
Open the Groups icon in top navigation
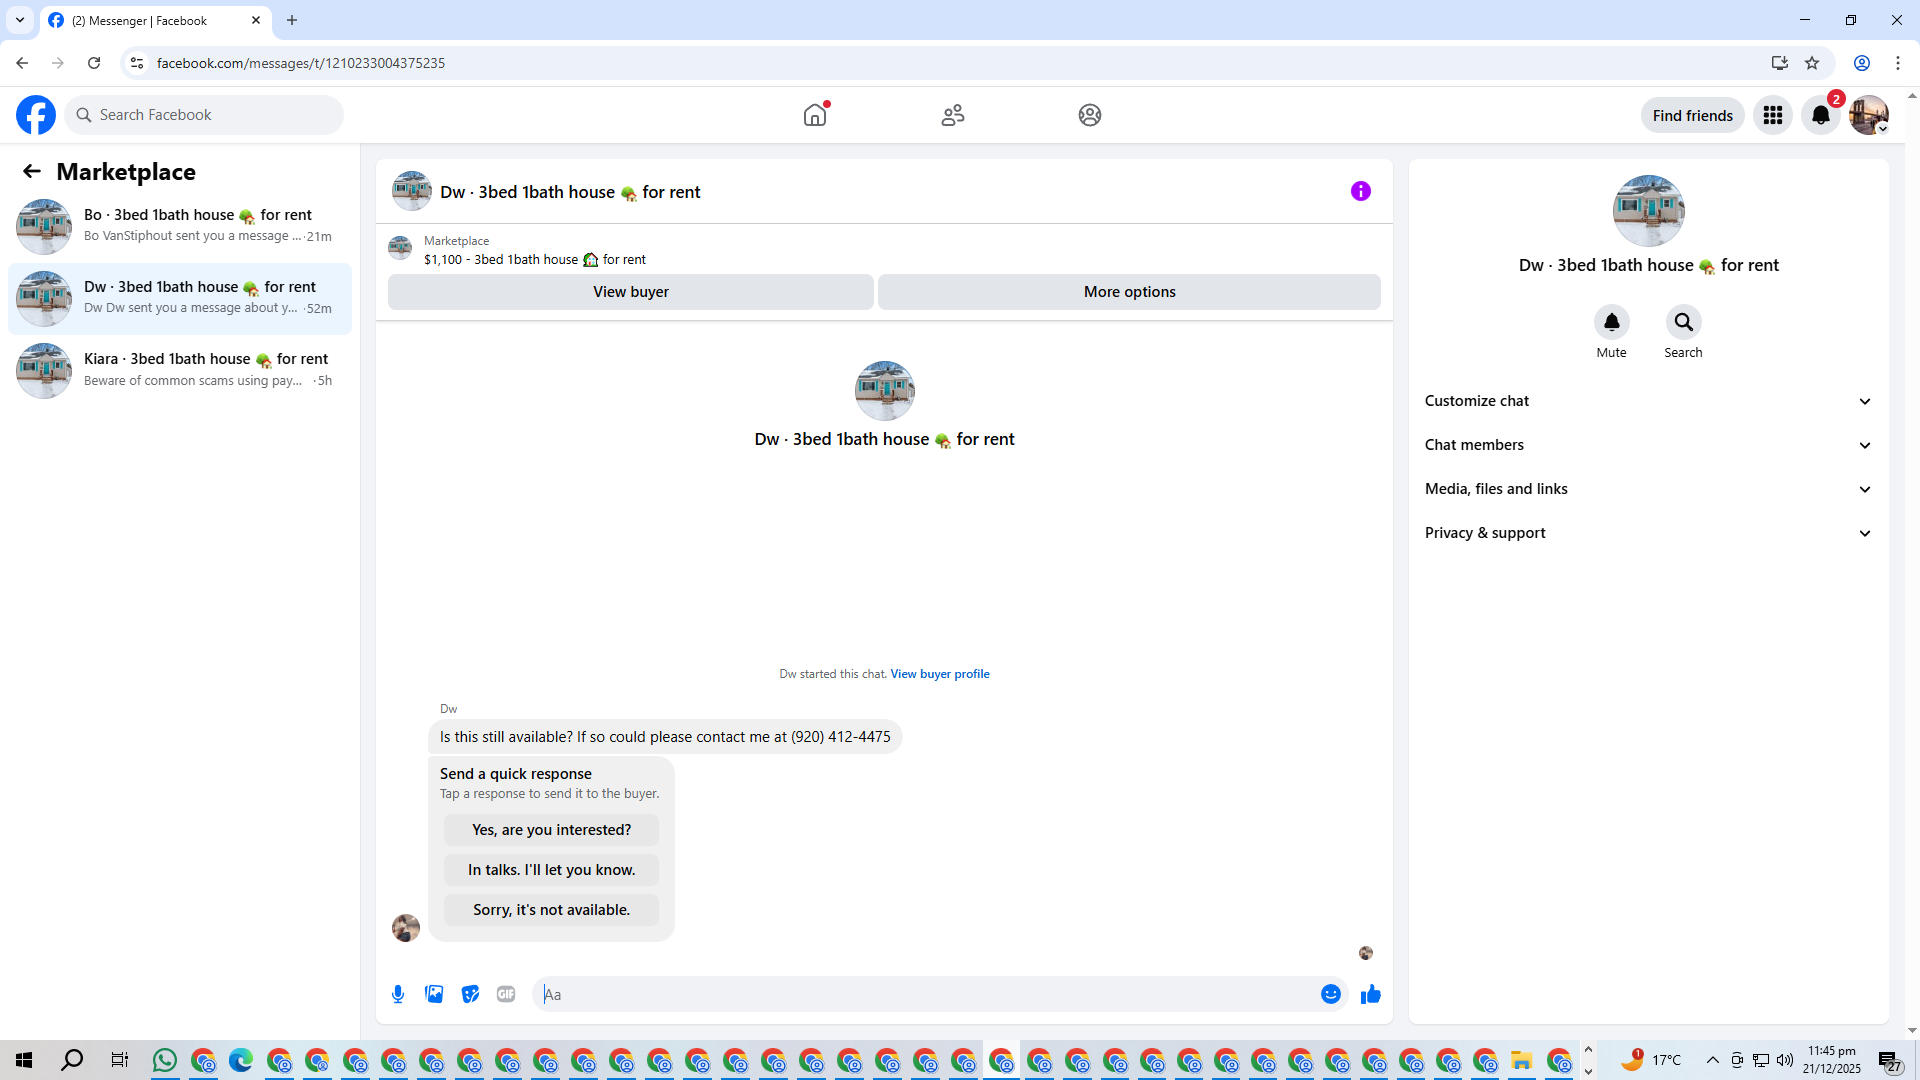point(1090,115)
